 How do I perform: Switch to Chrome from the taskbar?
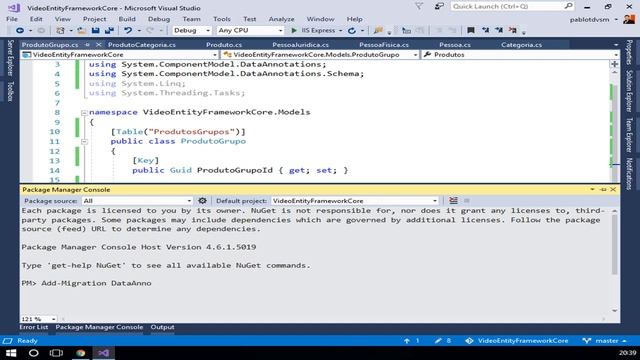pos(80,353)
